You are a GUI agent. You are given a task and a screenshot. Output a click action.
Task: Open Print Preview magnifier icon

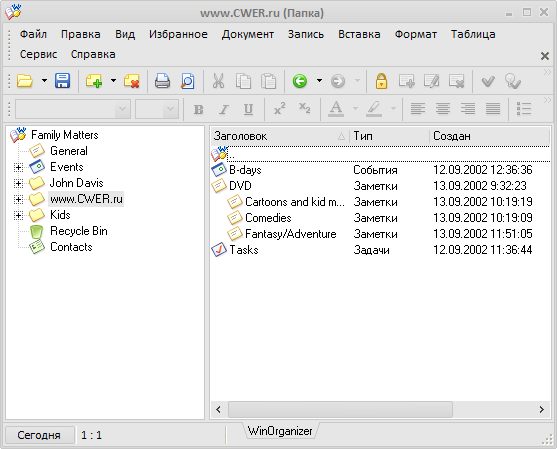(x=188, y=81)
